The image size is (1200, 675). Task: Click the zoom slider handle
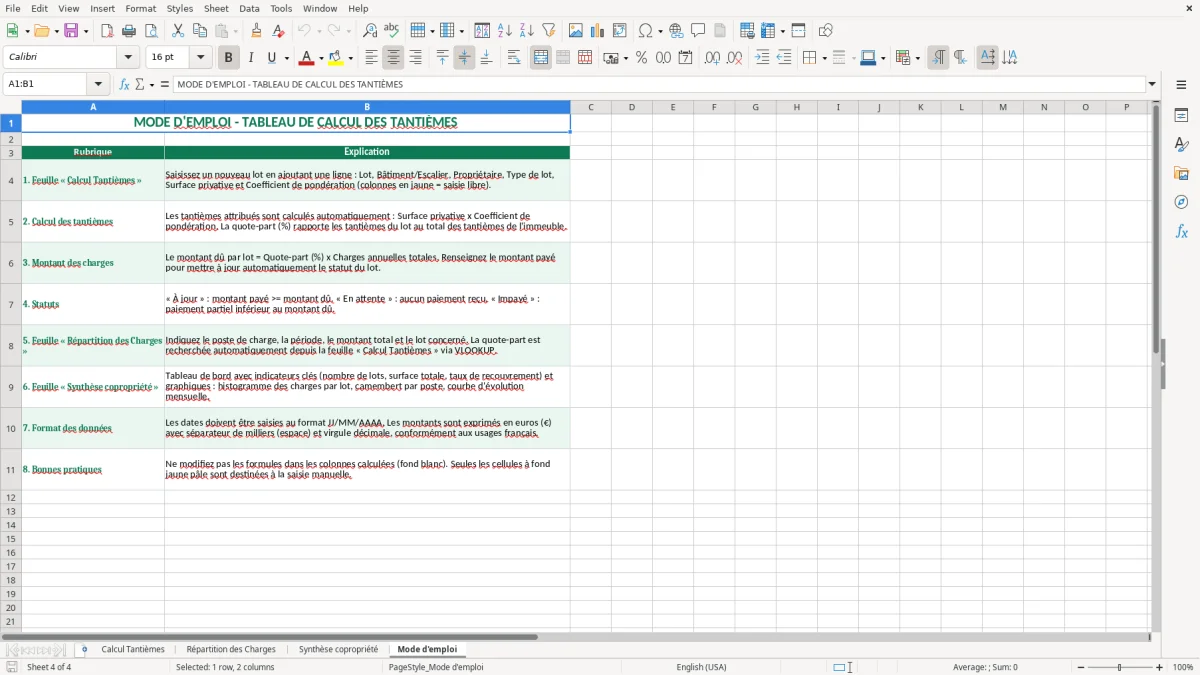(1120, 667)
